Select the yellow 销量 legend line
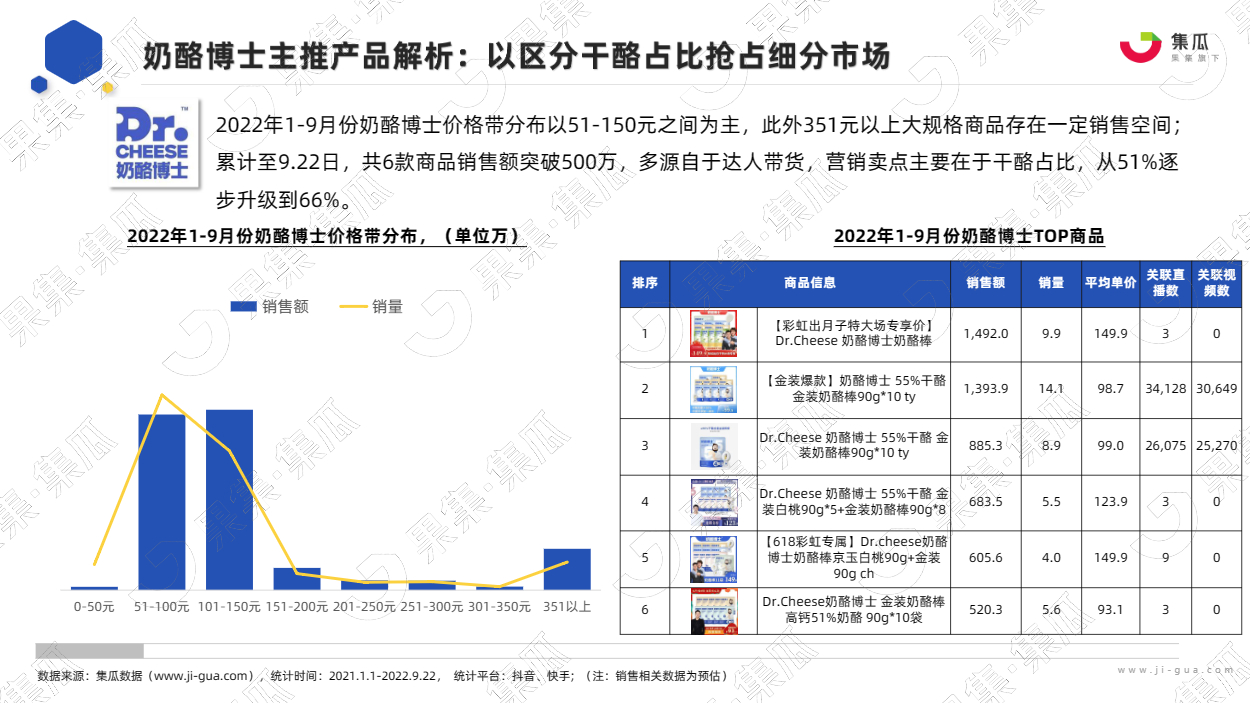Viewport: 1250px width, 703px height. point(354,307)
